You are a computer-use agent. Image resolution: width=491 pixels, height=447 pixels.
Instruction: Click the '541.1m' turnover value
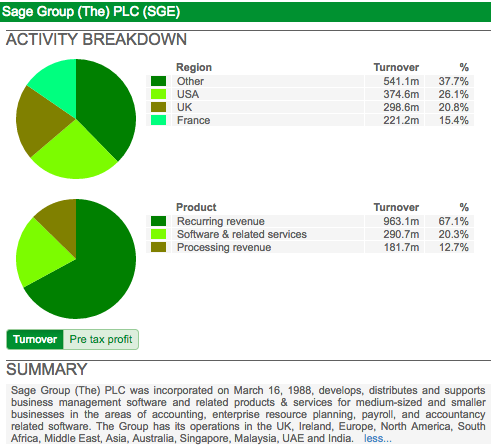(401, 81)
